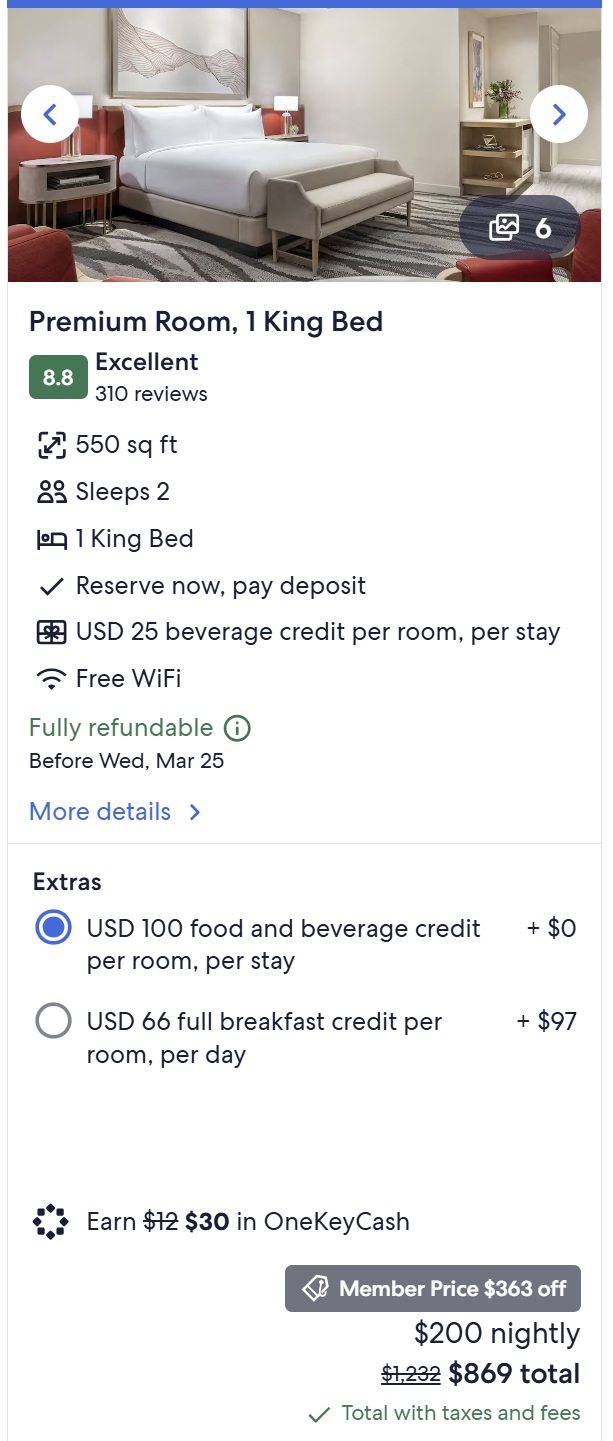Image resolution: width=613 pixels, height=1441 pixels.
Task: Click the bed icon beside 1 King Bed
Action: coord(51,540)
